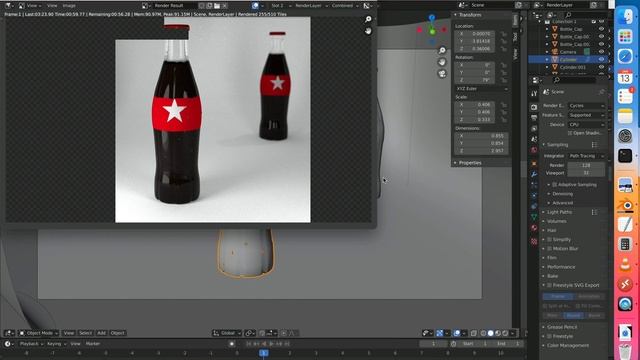Open the Device CPU dropdown
Screen dimensions: 640x360
pos(587,124)
